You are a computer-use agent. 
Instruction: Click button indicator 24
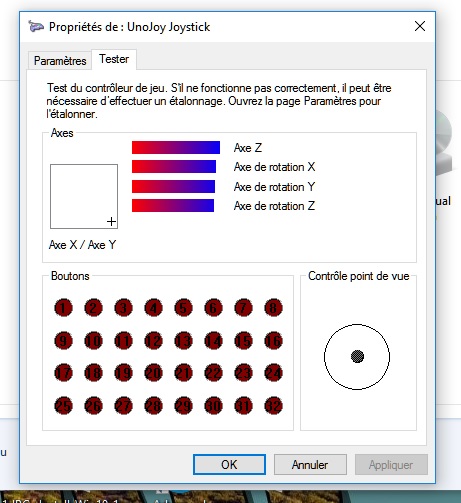(x=273, y=373)
